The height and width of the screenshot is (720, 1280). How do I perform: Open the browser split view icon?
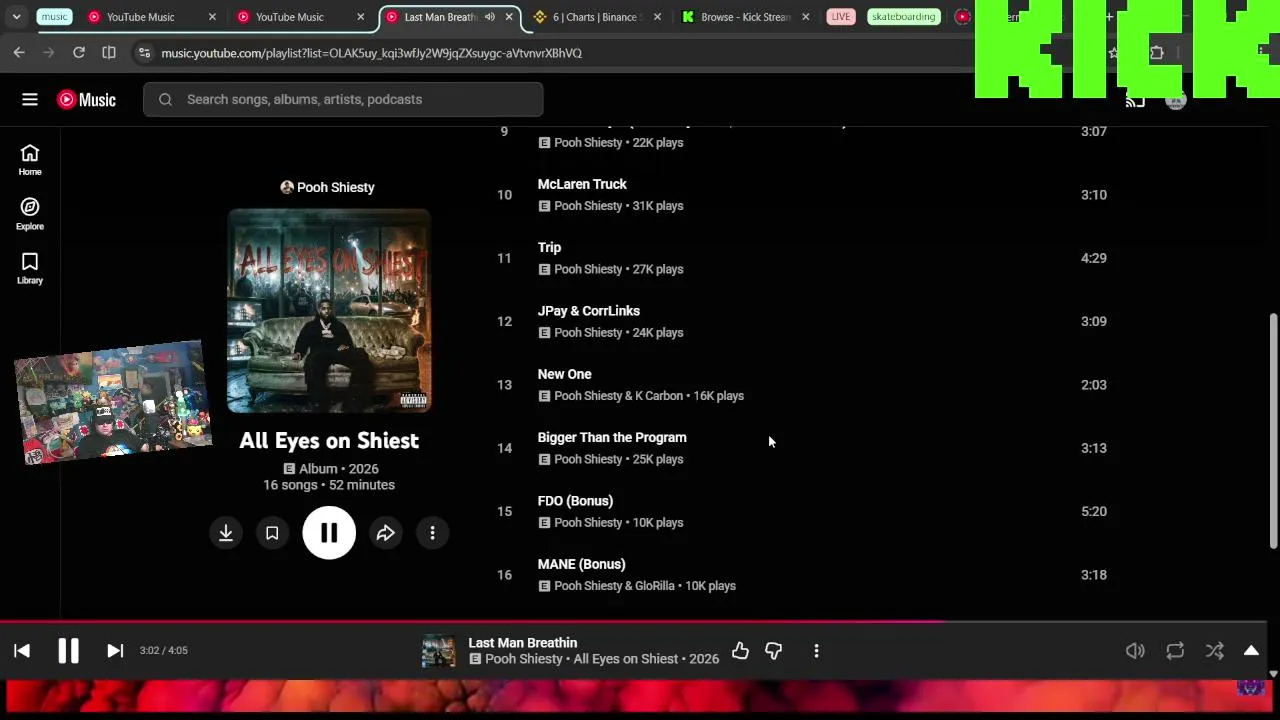(109, 53)
